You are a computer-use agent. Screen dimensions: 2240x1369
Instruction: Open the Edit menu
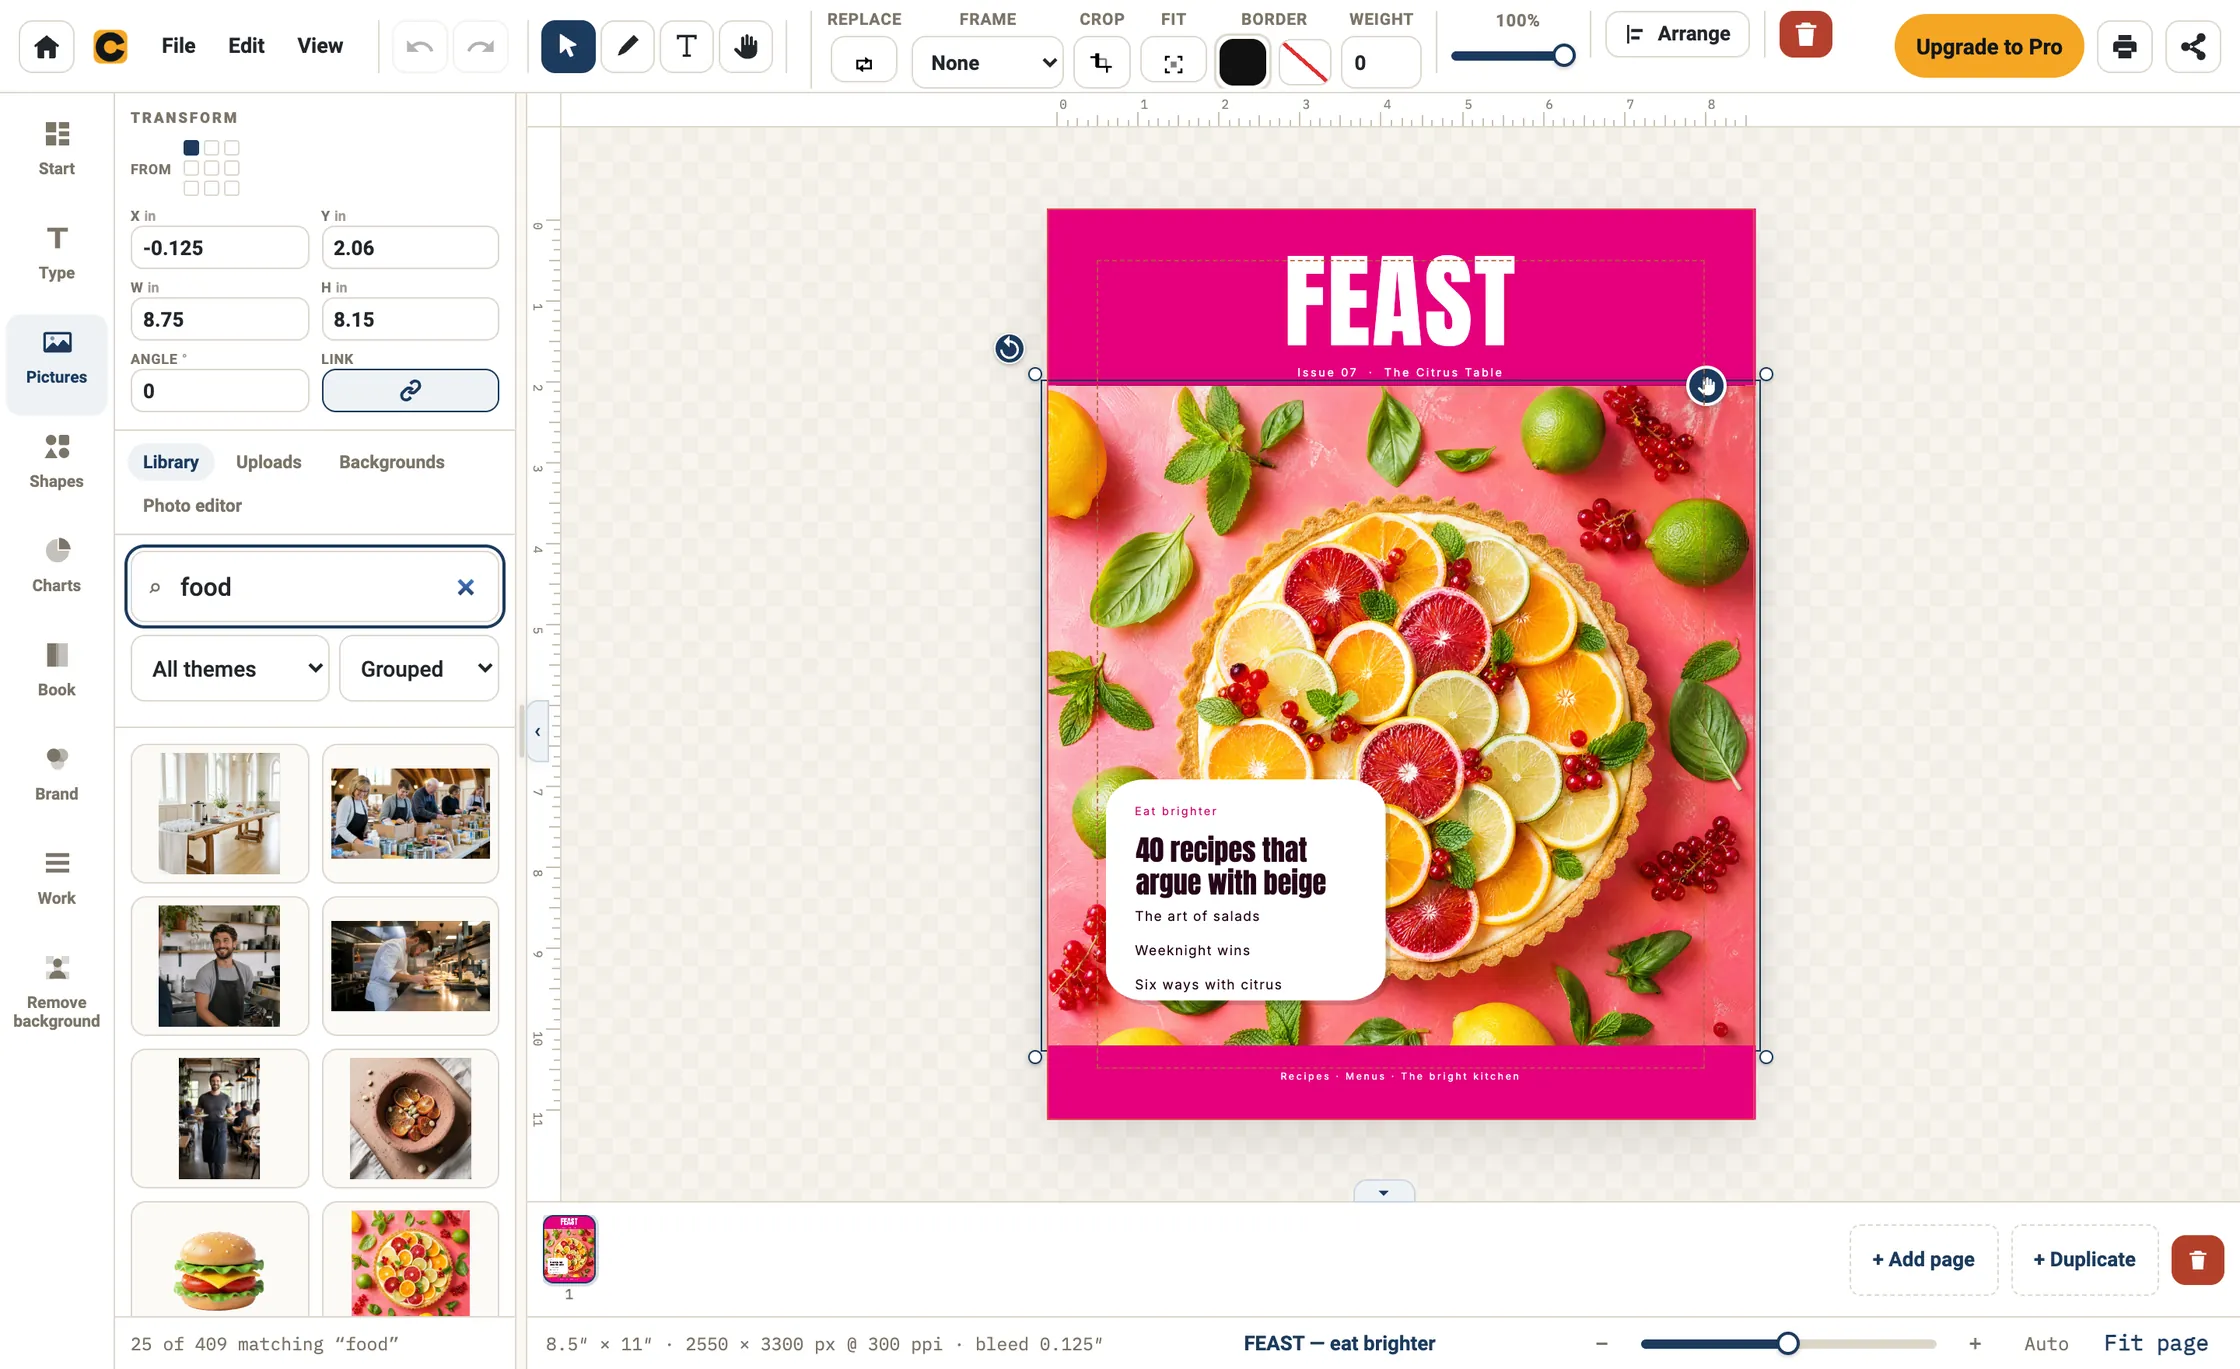pyautogui.click(x=246, y=46)
